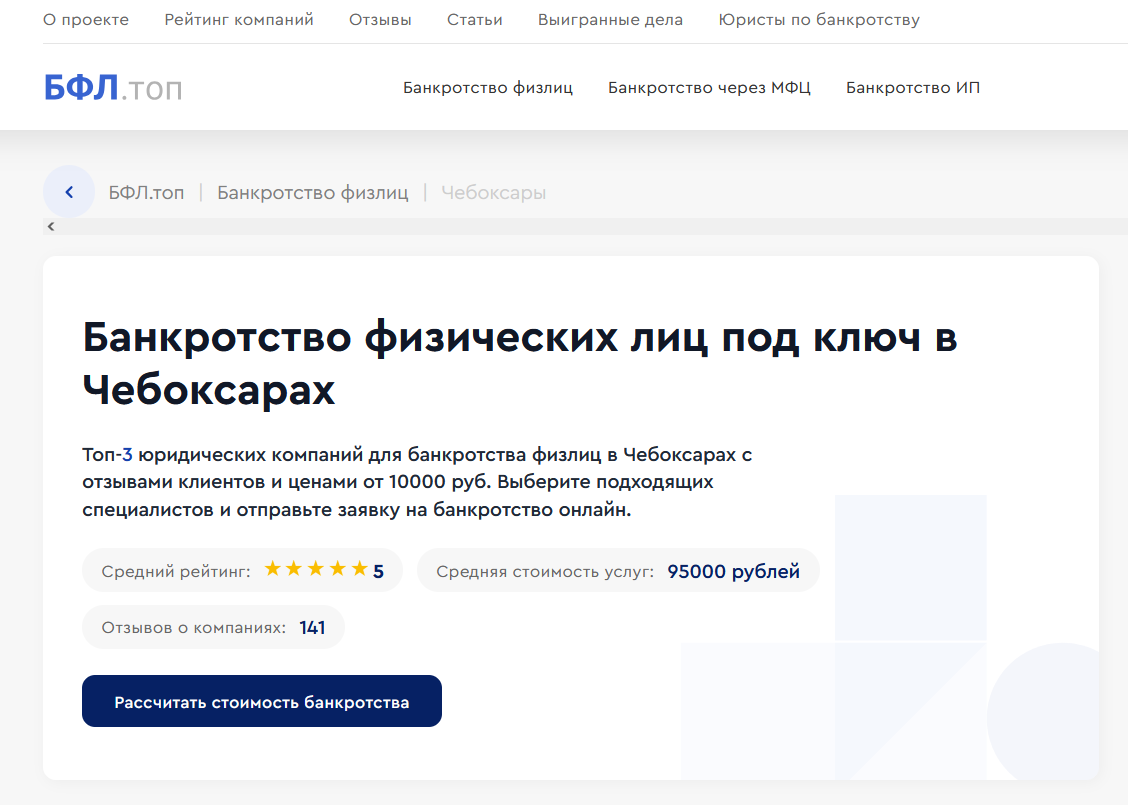Open the Выигранные дела page
Viewport: 1128px width, 805px height.
611,20
